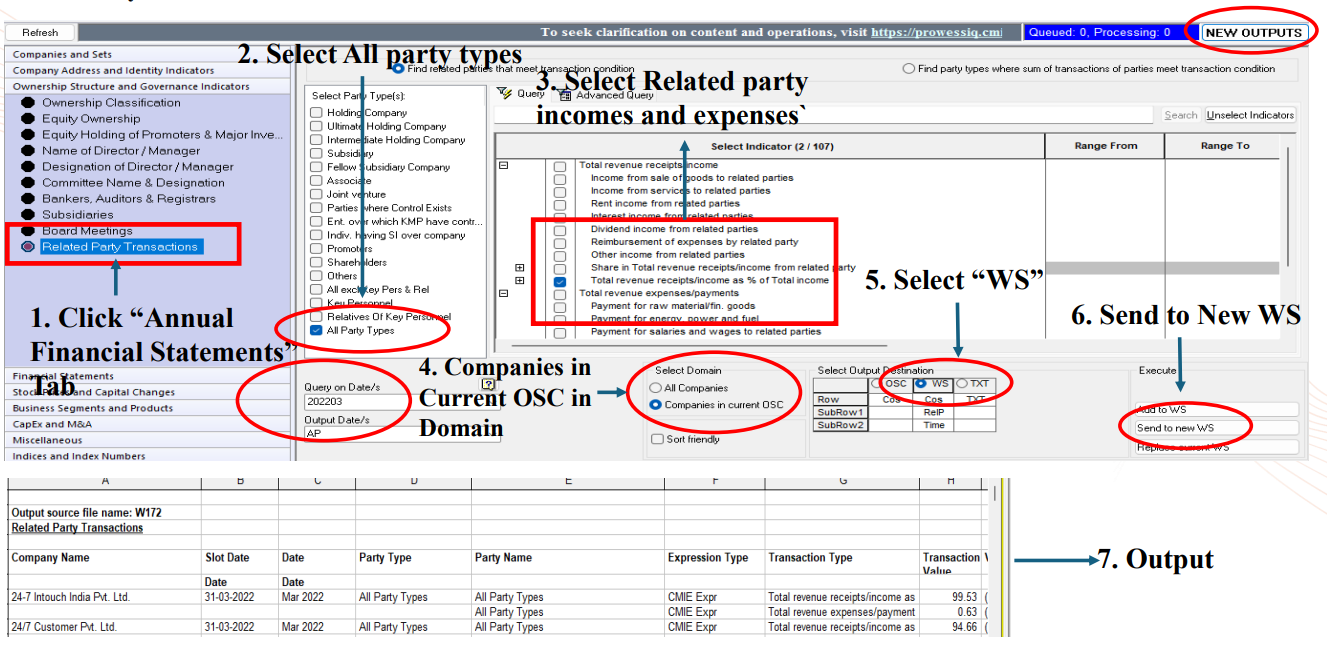Click the Equity Ownership bullet icon
The width and height of the screenshot is (1327, 647).
click(28, 119)
